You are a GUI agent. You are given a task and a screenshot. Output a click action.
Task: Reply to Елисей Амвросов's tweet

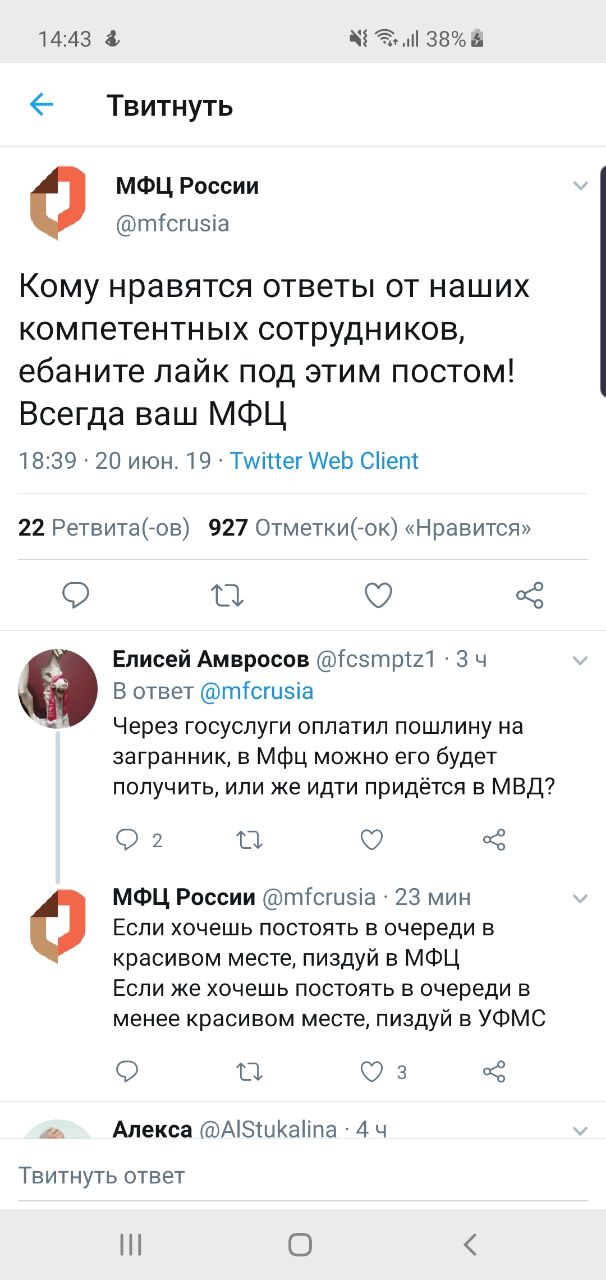[x=128, y=840]
